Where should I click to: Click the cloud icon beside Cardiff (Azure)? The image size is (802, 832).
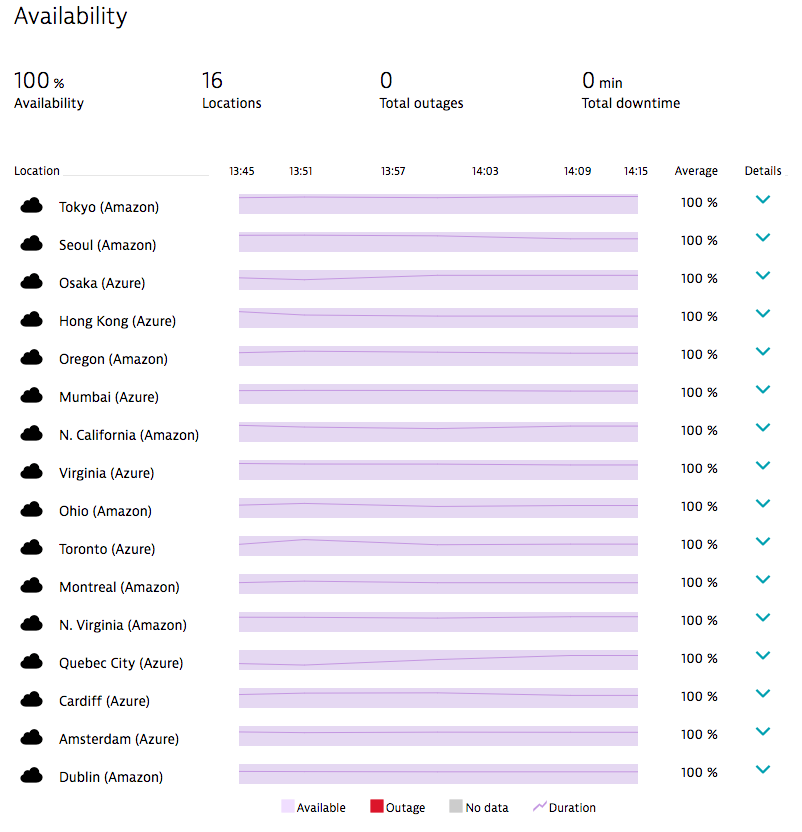point(31,699)
